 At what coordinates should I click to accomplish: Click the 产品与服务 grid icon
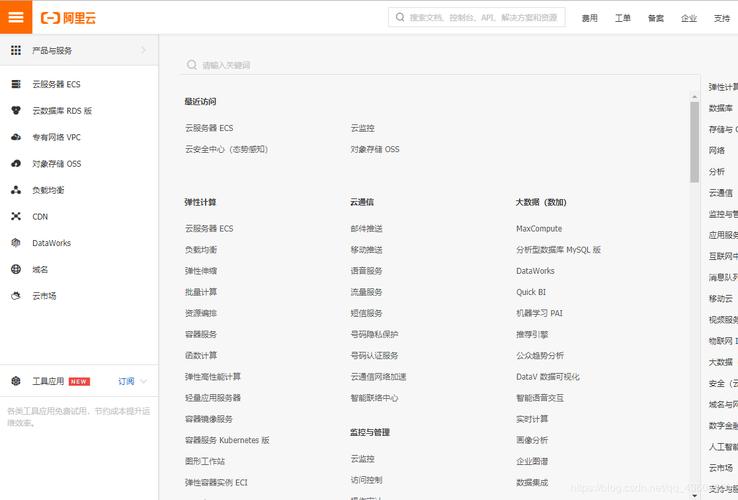pos(16,50)
